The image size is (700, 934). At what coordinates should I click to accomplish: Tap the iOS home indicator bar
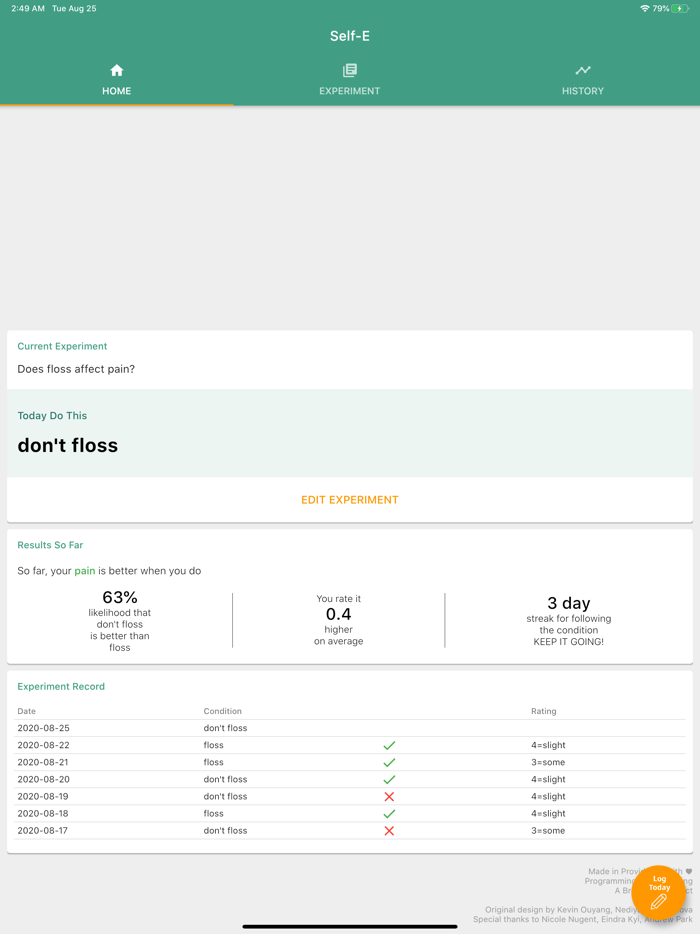tap(350, 927)
